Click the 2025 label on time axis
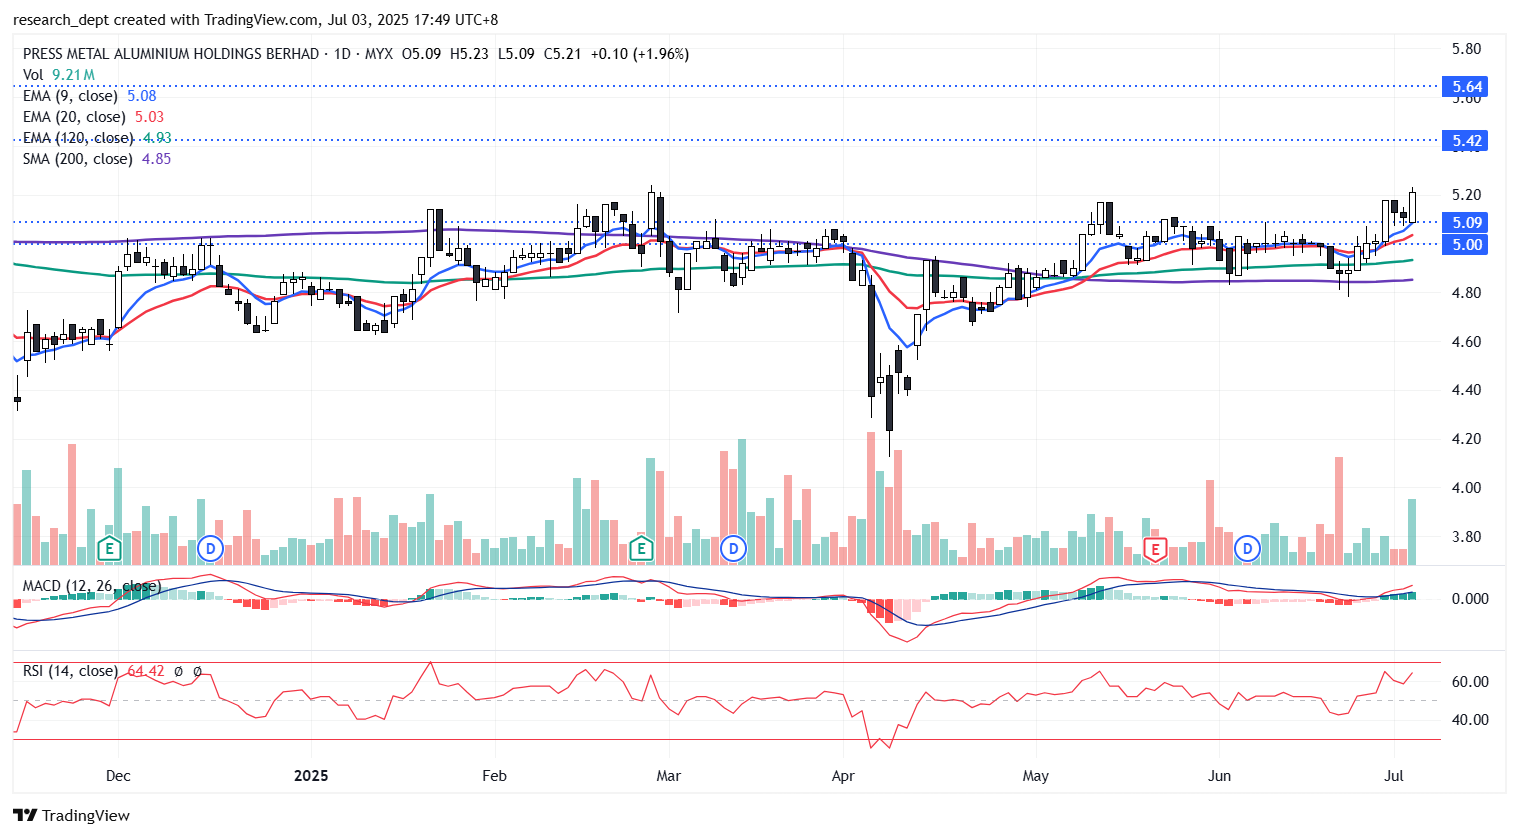The height and width of the screenshot is (837, 1519). [x=311, y=776]
